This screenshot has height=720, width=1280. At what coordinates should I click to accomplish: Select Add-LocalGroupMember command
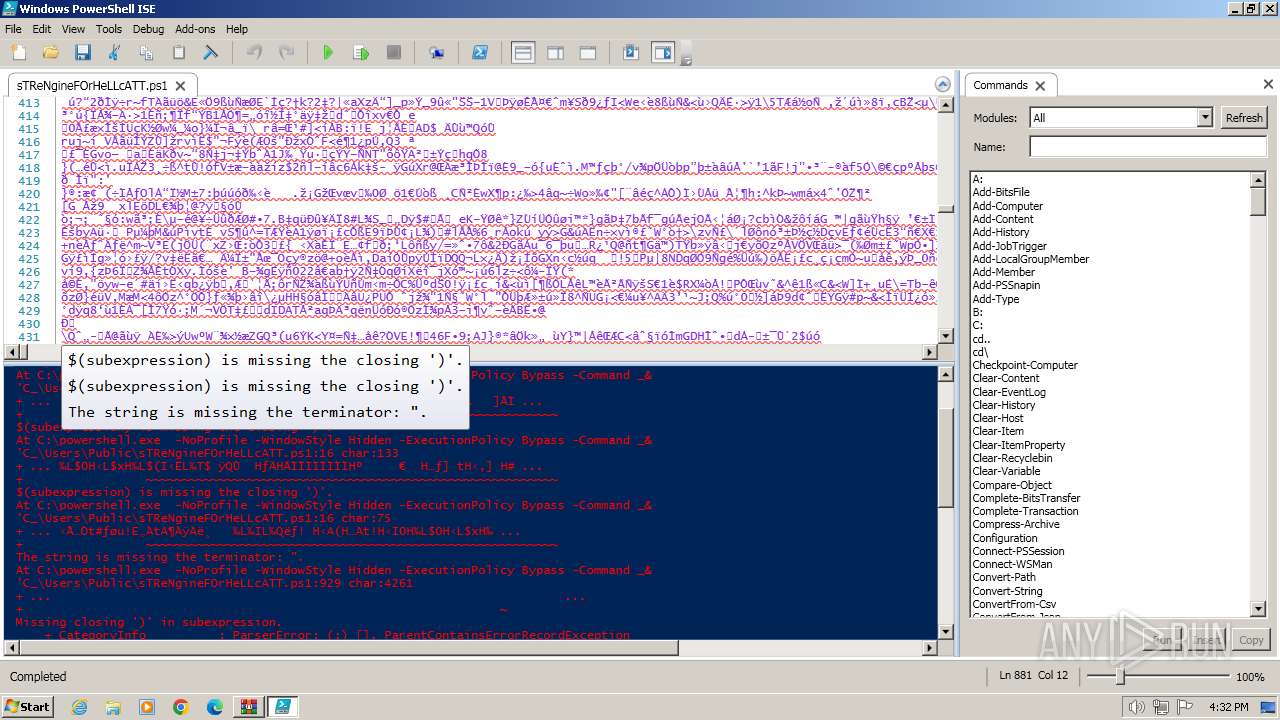[x=1031, y=259]
